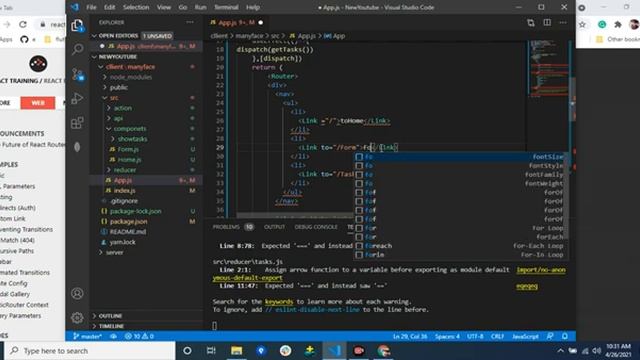Select the forin For-In Loop suggestion
640x360 pixels.
(x=460, y=255)
